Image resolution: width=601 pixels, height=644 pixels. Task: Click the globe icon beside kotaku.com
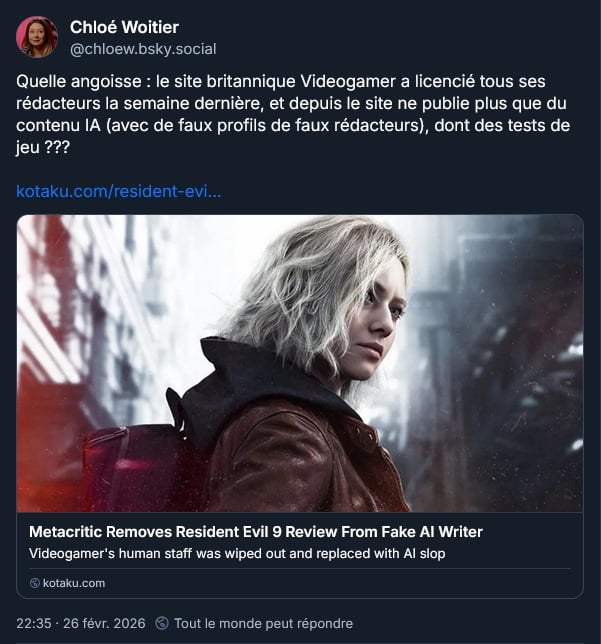[x=35, y=583]
